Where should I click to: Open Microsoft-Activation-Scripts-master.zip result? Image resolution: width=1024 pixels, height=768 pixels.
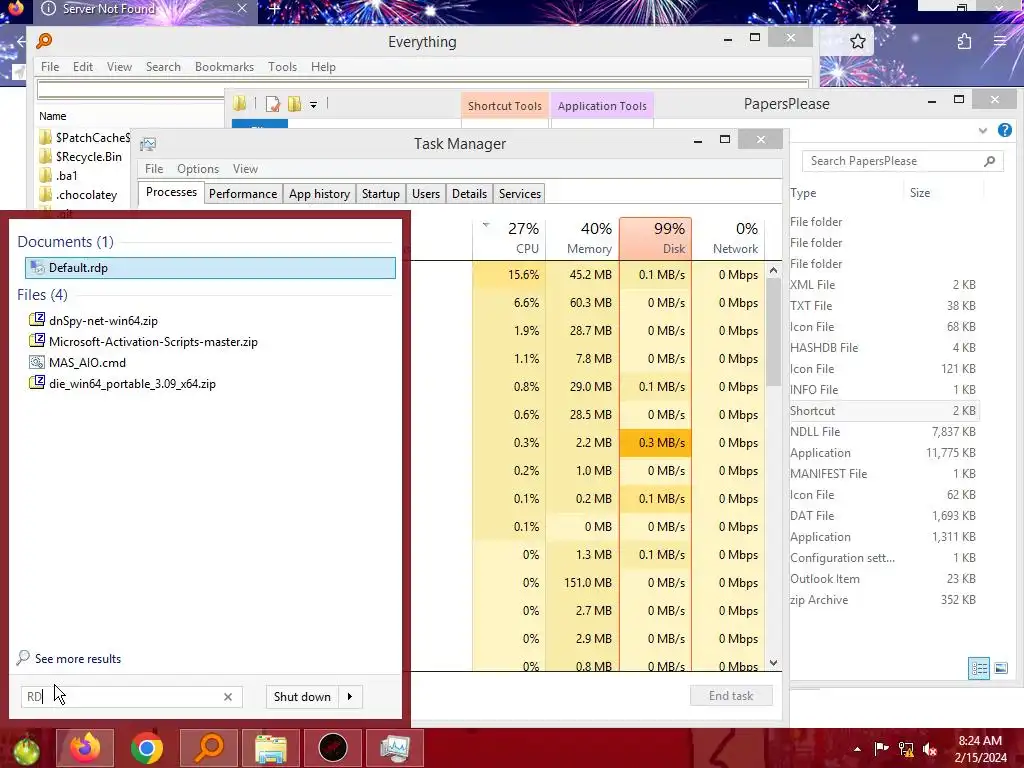pos(143,342)
